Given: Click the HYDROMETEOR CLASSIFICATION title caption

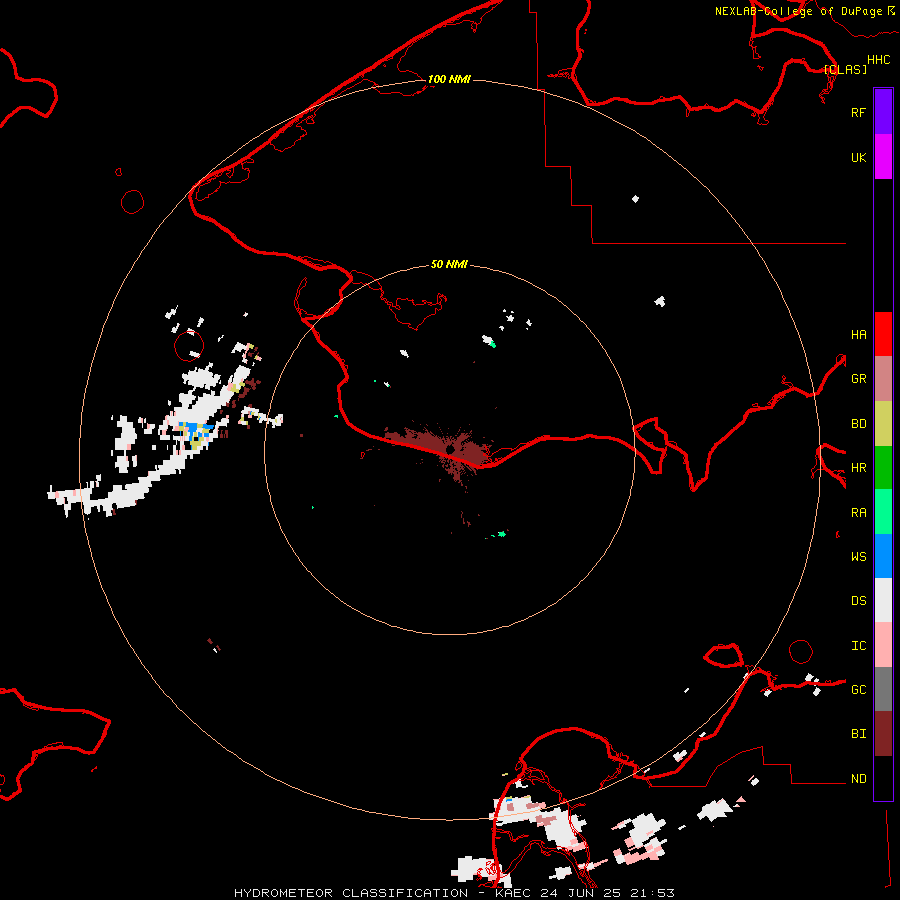Looking at the screenshot, I should point(351,893).
